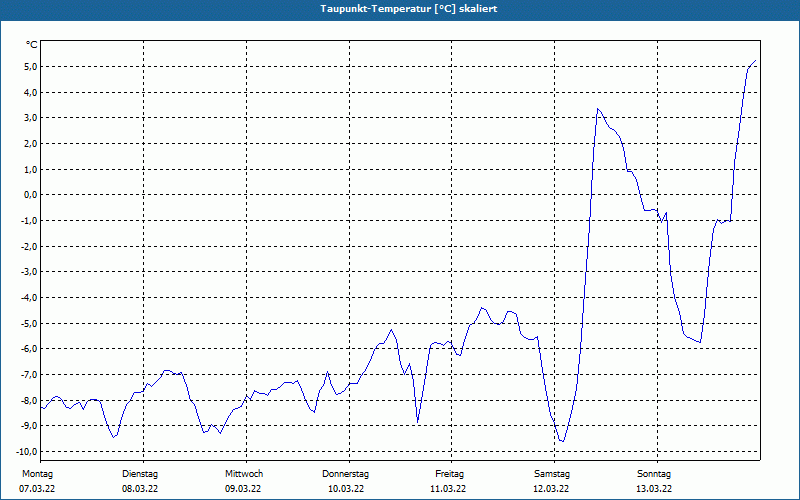Select the -1,0 y-axis label
This screenshot has height=500, width=800.
click(28, 220)
